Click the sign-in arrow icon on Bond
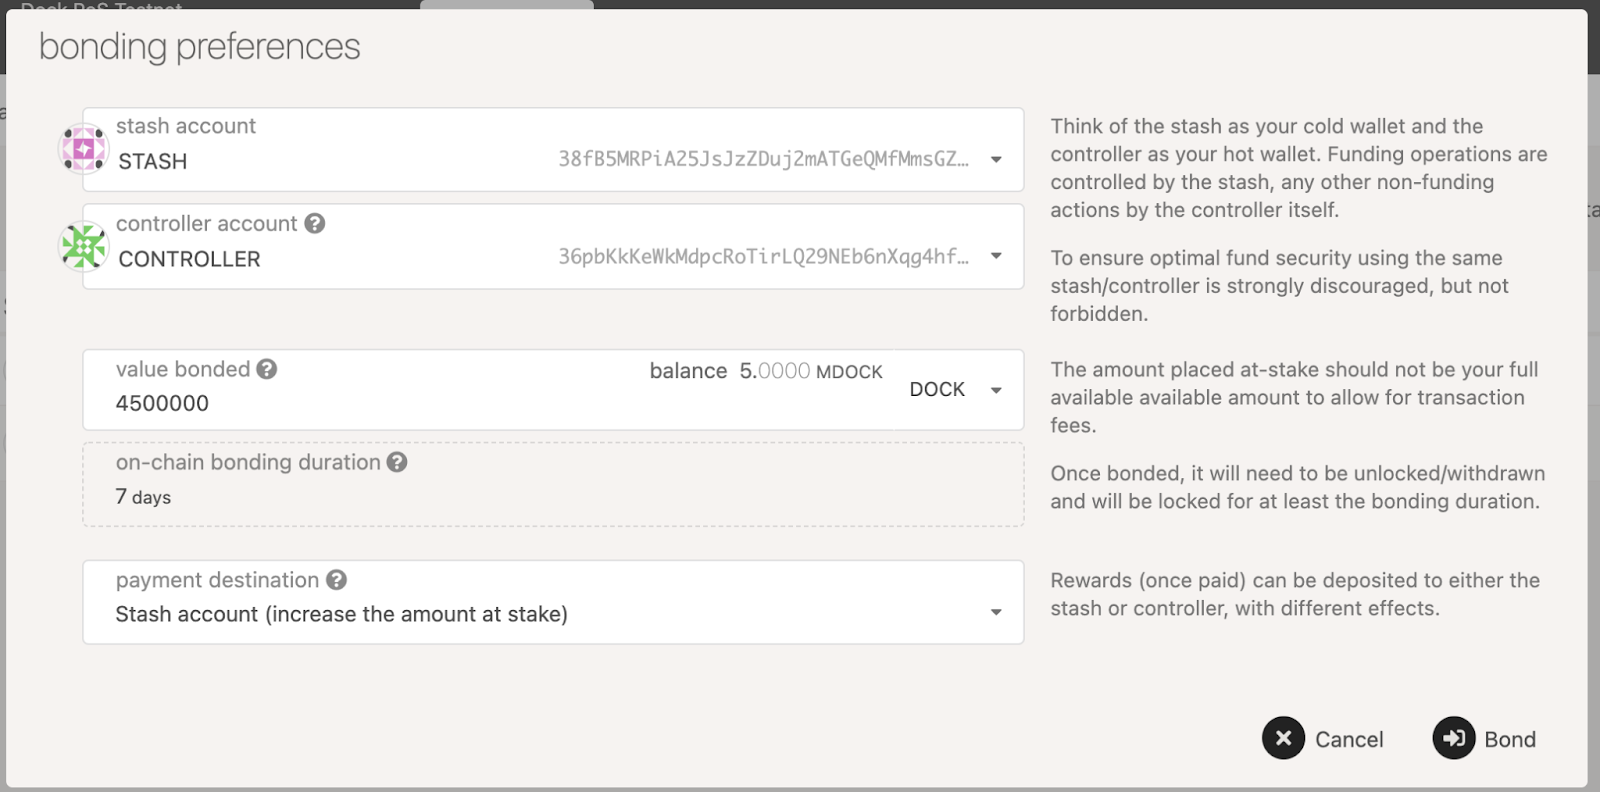 point(1453,738)
